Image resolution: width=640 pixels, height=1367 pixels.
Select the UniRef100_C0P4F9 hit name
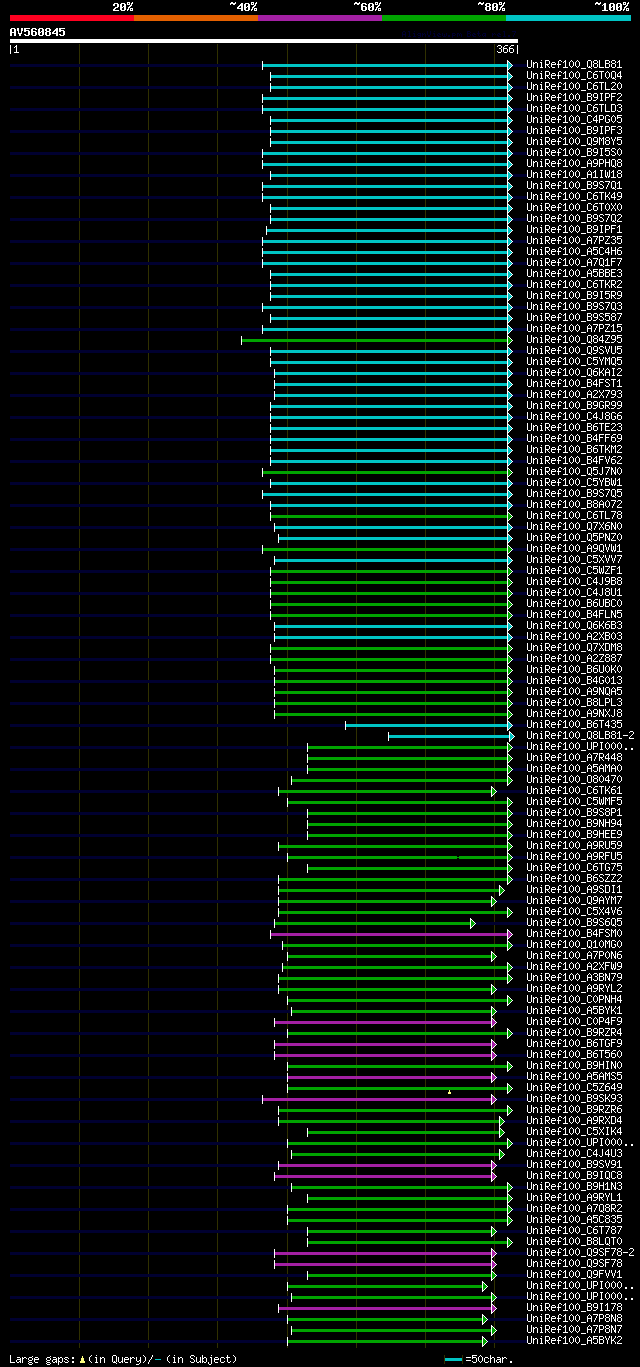574,1022
